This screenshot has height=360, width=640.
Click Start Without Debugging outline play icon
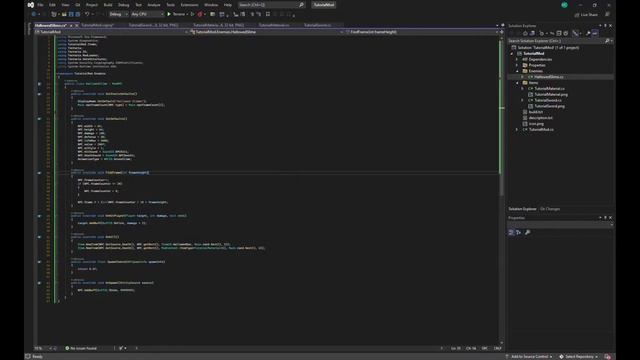[x=193, y=14]
